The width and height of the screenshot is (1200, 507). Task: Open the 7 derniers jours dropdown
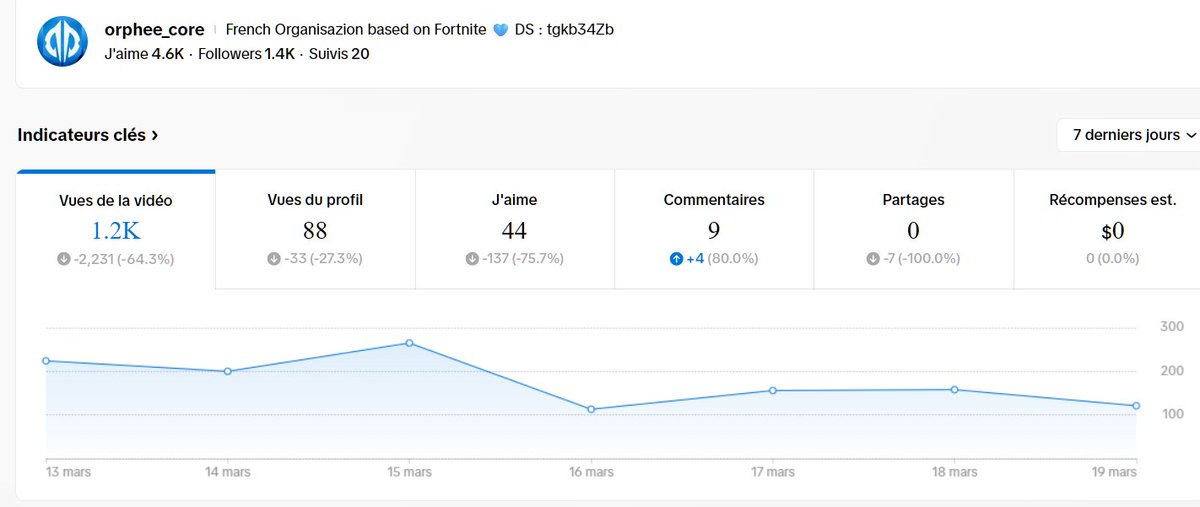1134,135
